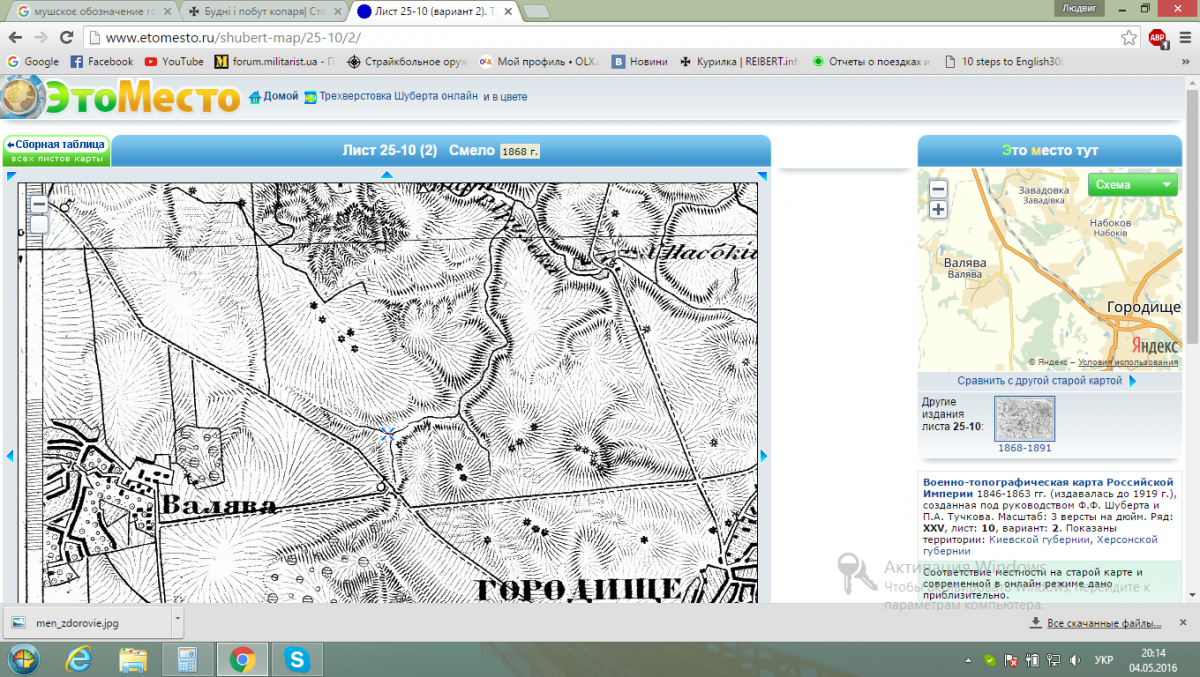
Task: Launch Skype from the taskbar
Action: (x=296, y=658)
